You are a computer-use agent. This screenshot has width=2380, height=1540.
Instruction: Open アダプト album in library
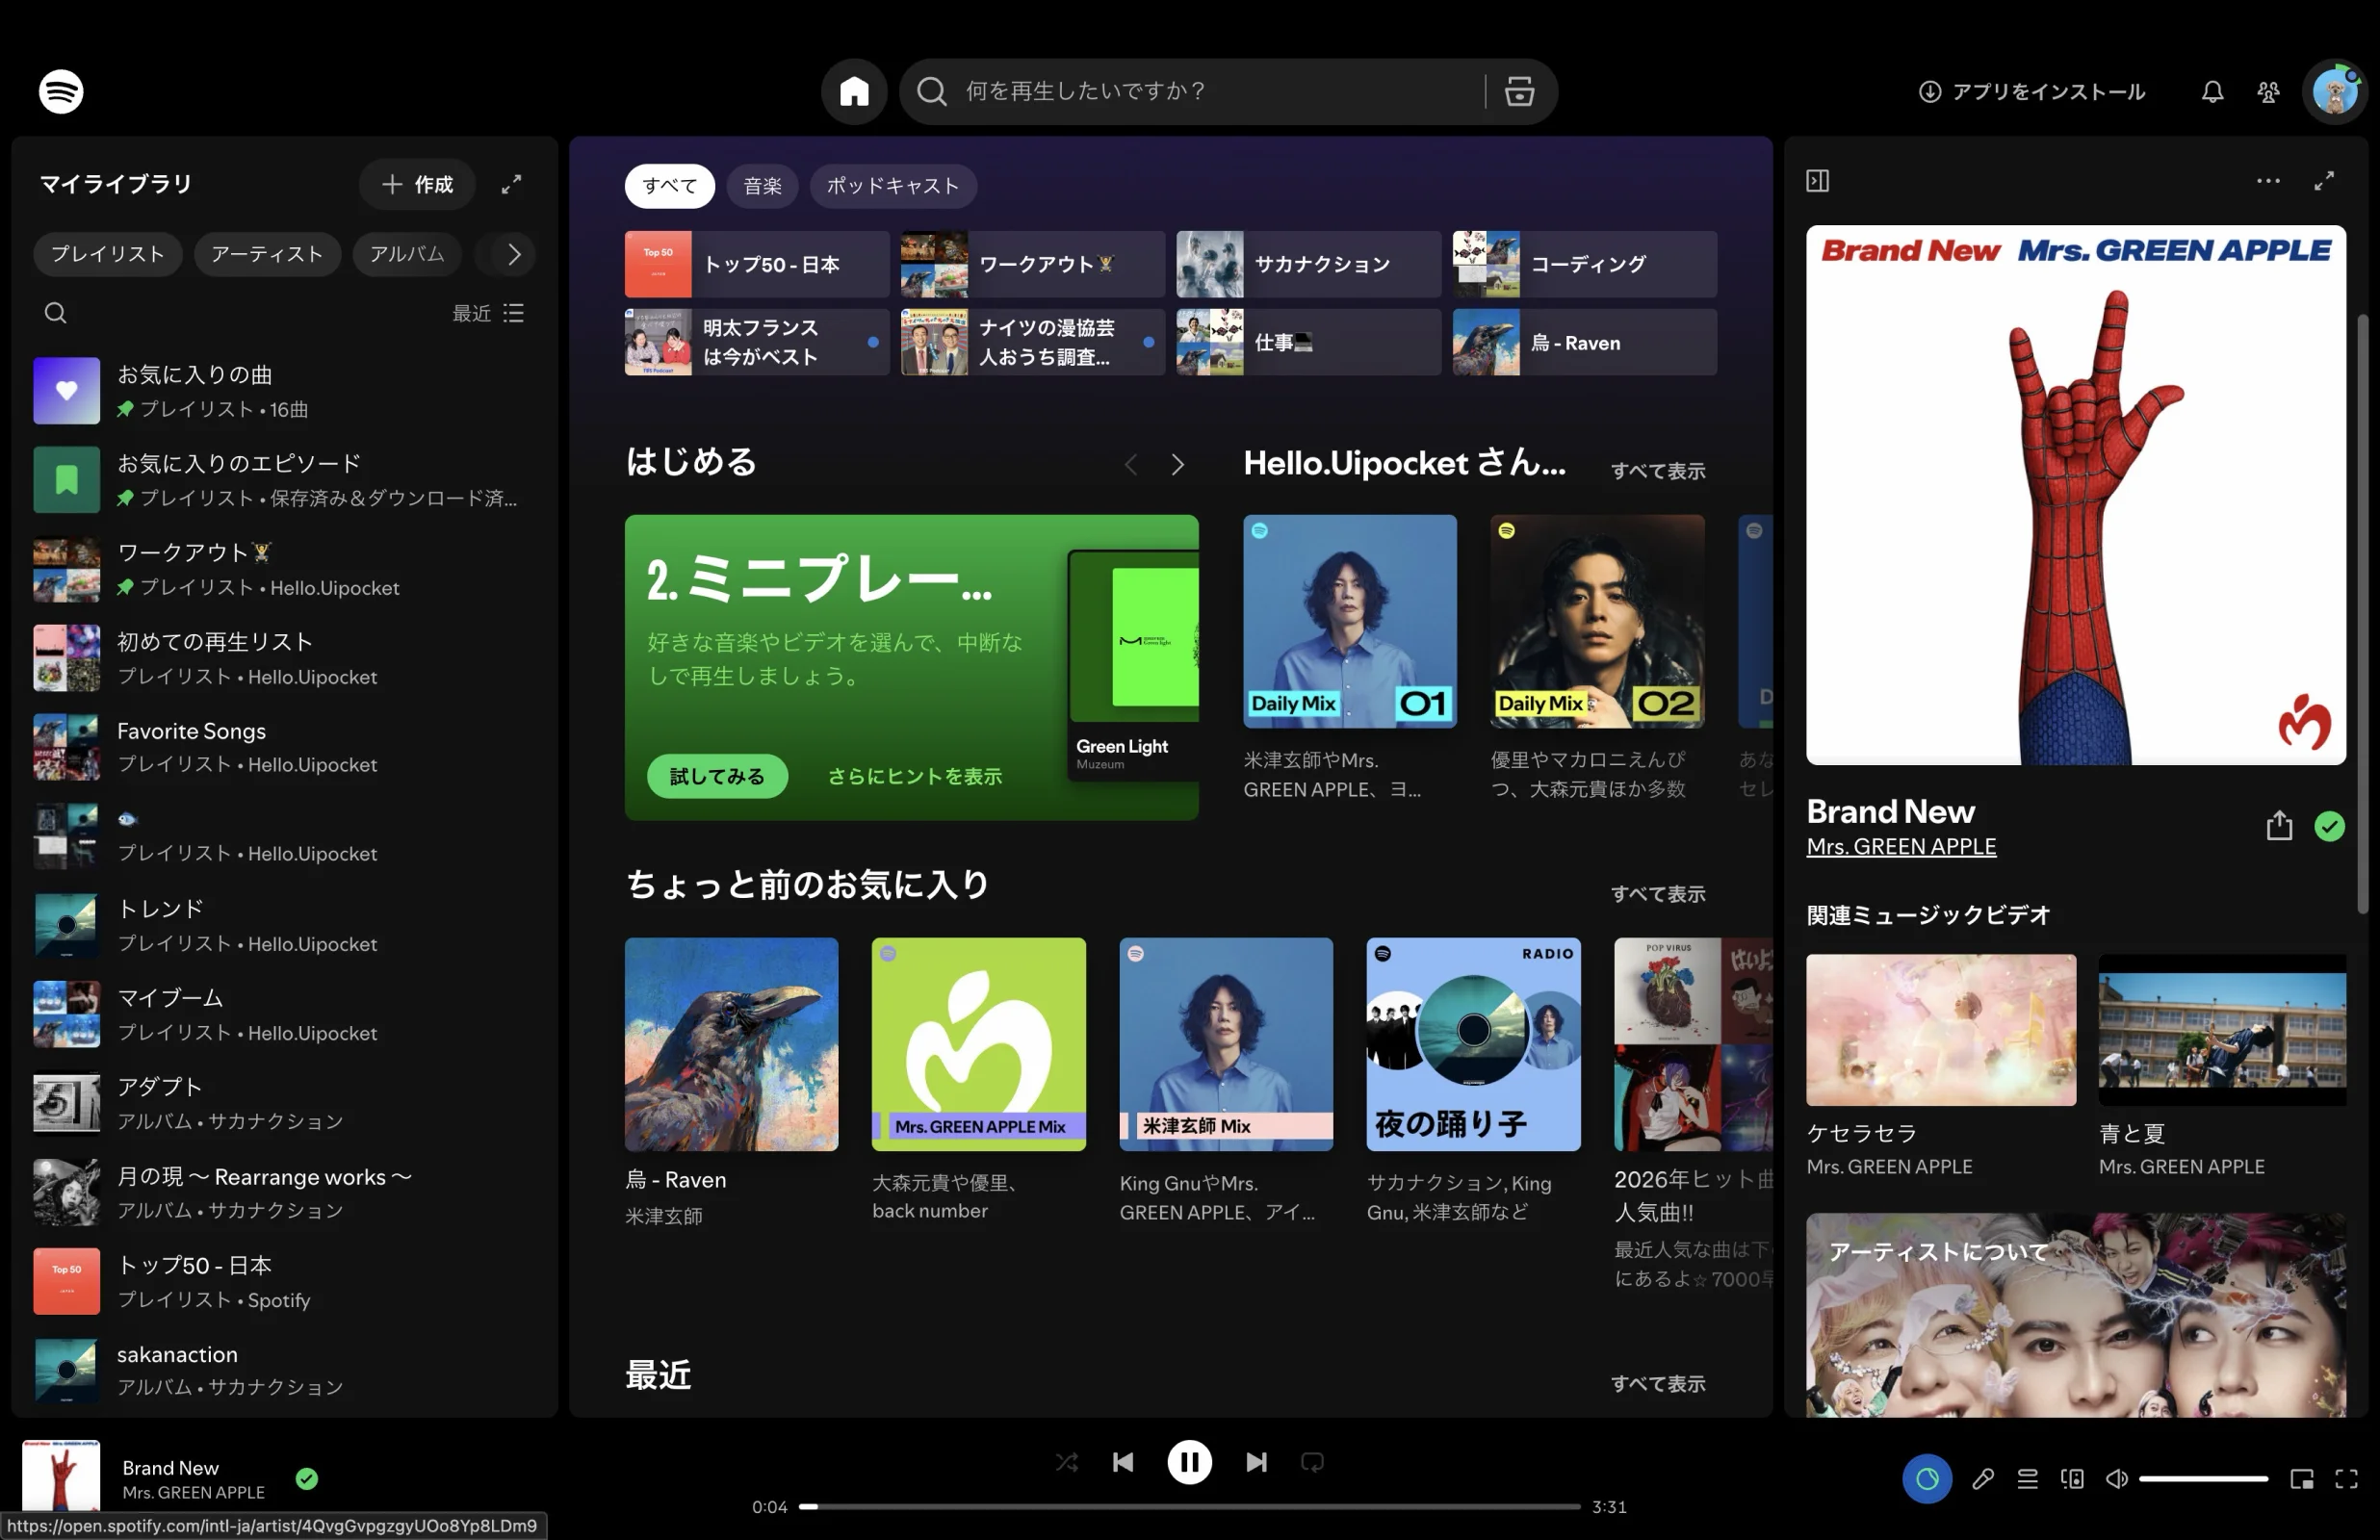[284, 1103]
